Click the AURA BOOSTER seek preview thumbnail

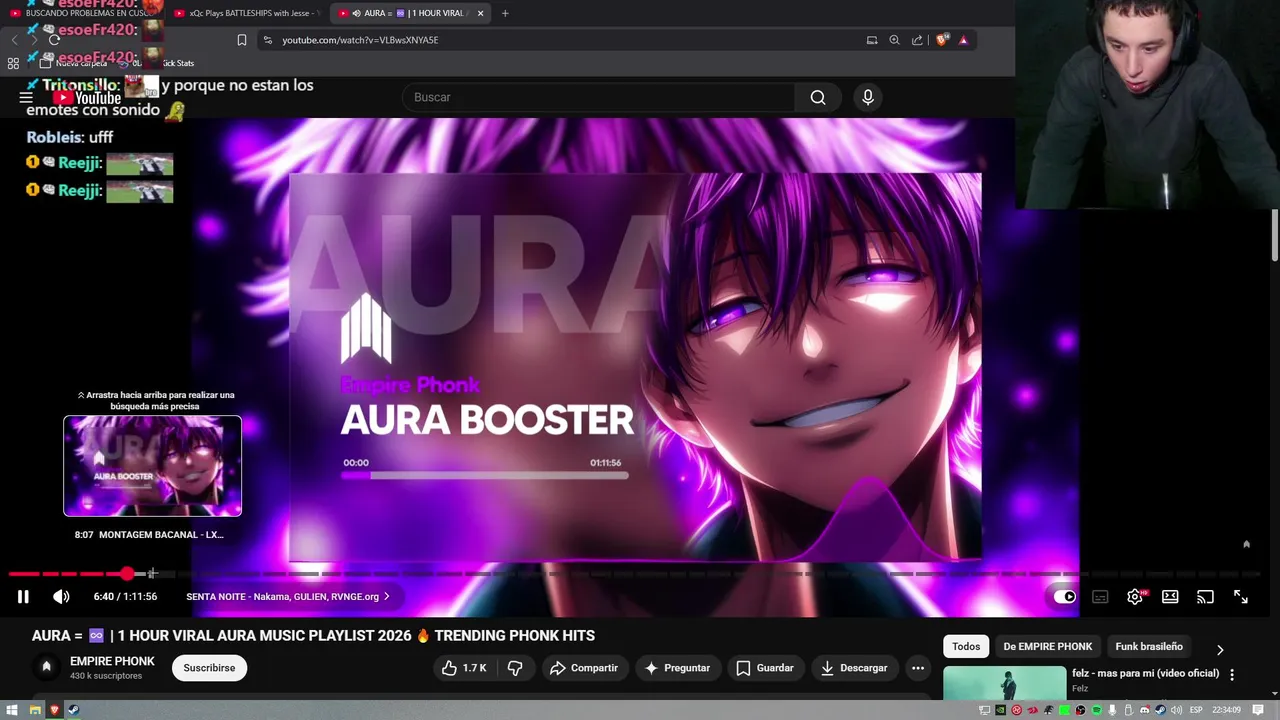tap(152, 466)
